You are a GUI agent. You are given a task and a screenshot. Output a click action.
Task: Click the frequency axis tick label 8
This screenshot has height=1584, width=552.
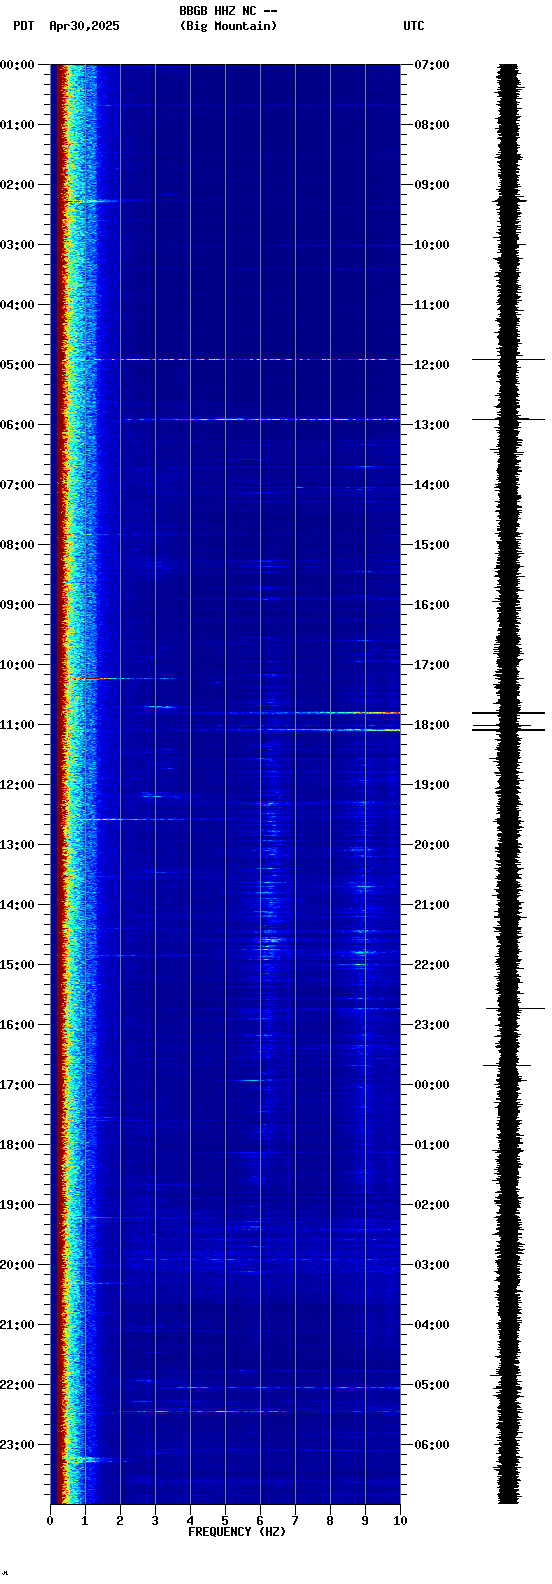(330, 1521)
